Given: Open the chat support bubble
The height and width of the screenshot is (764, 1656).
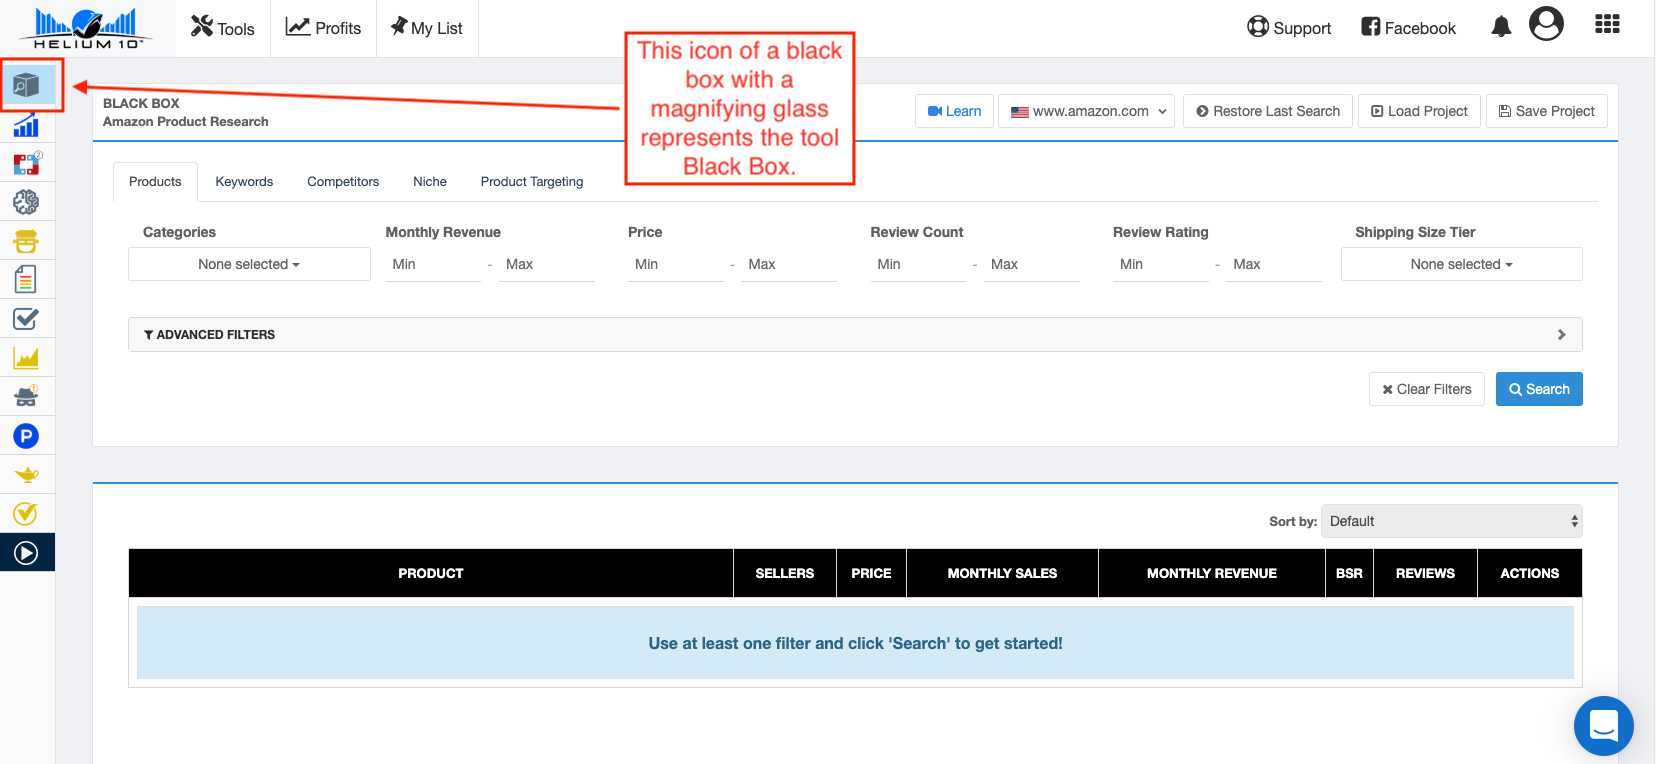Looking at the screenshot, I should click(1603, 726).
